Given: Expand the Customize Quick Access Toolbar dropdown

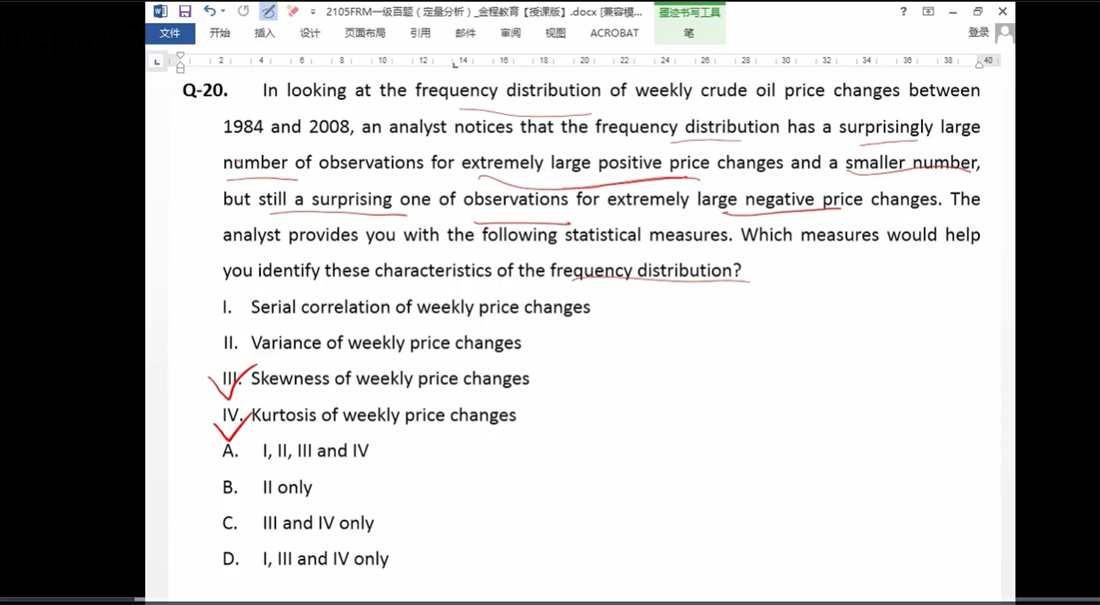Looking at the screenshot, I should point(312,12).
